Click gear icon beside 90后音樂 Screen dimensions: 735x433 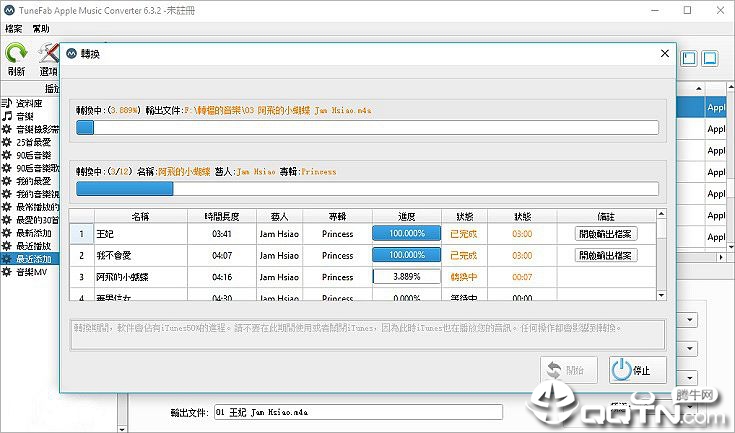[x=7, y=155]
